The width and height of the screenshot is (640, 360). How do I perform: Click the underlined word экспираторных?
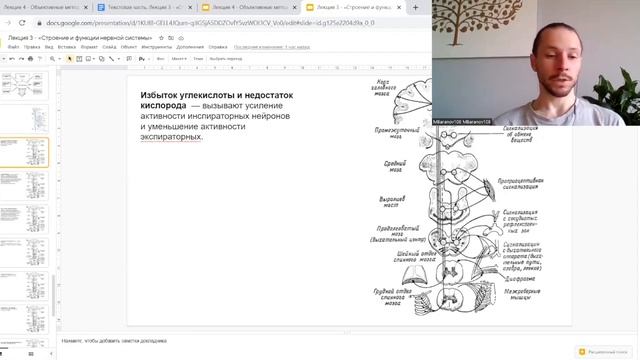pyautogui.click(x=171, y=137)
